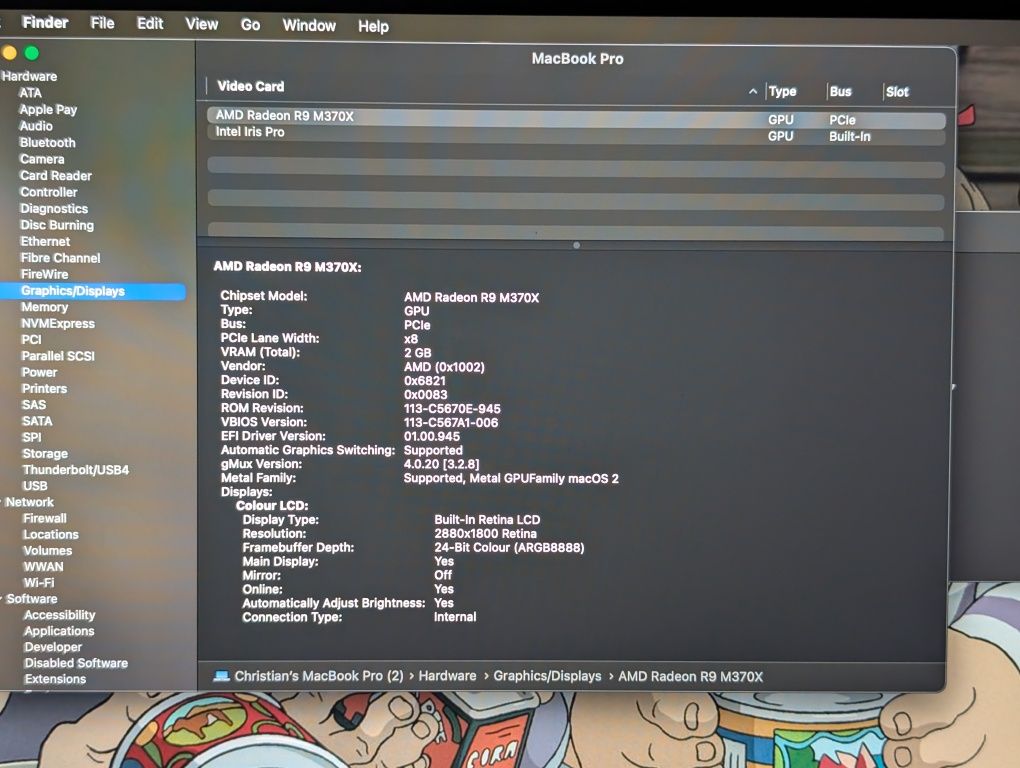Click Graphics/Displays in the path bar
The width and height of the screenshot is (1020, 768).
click(547, 676)
